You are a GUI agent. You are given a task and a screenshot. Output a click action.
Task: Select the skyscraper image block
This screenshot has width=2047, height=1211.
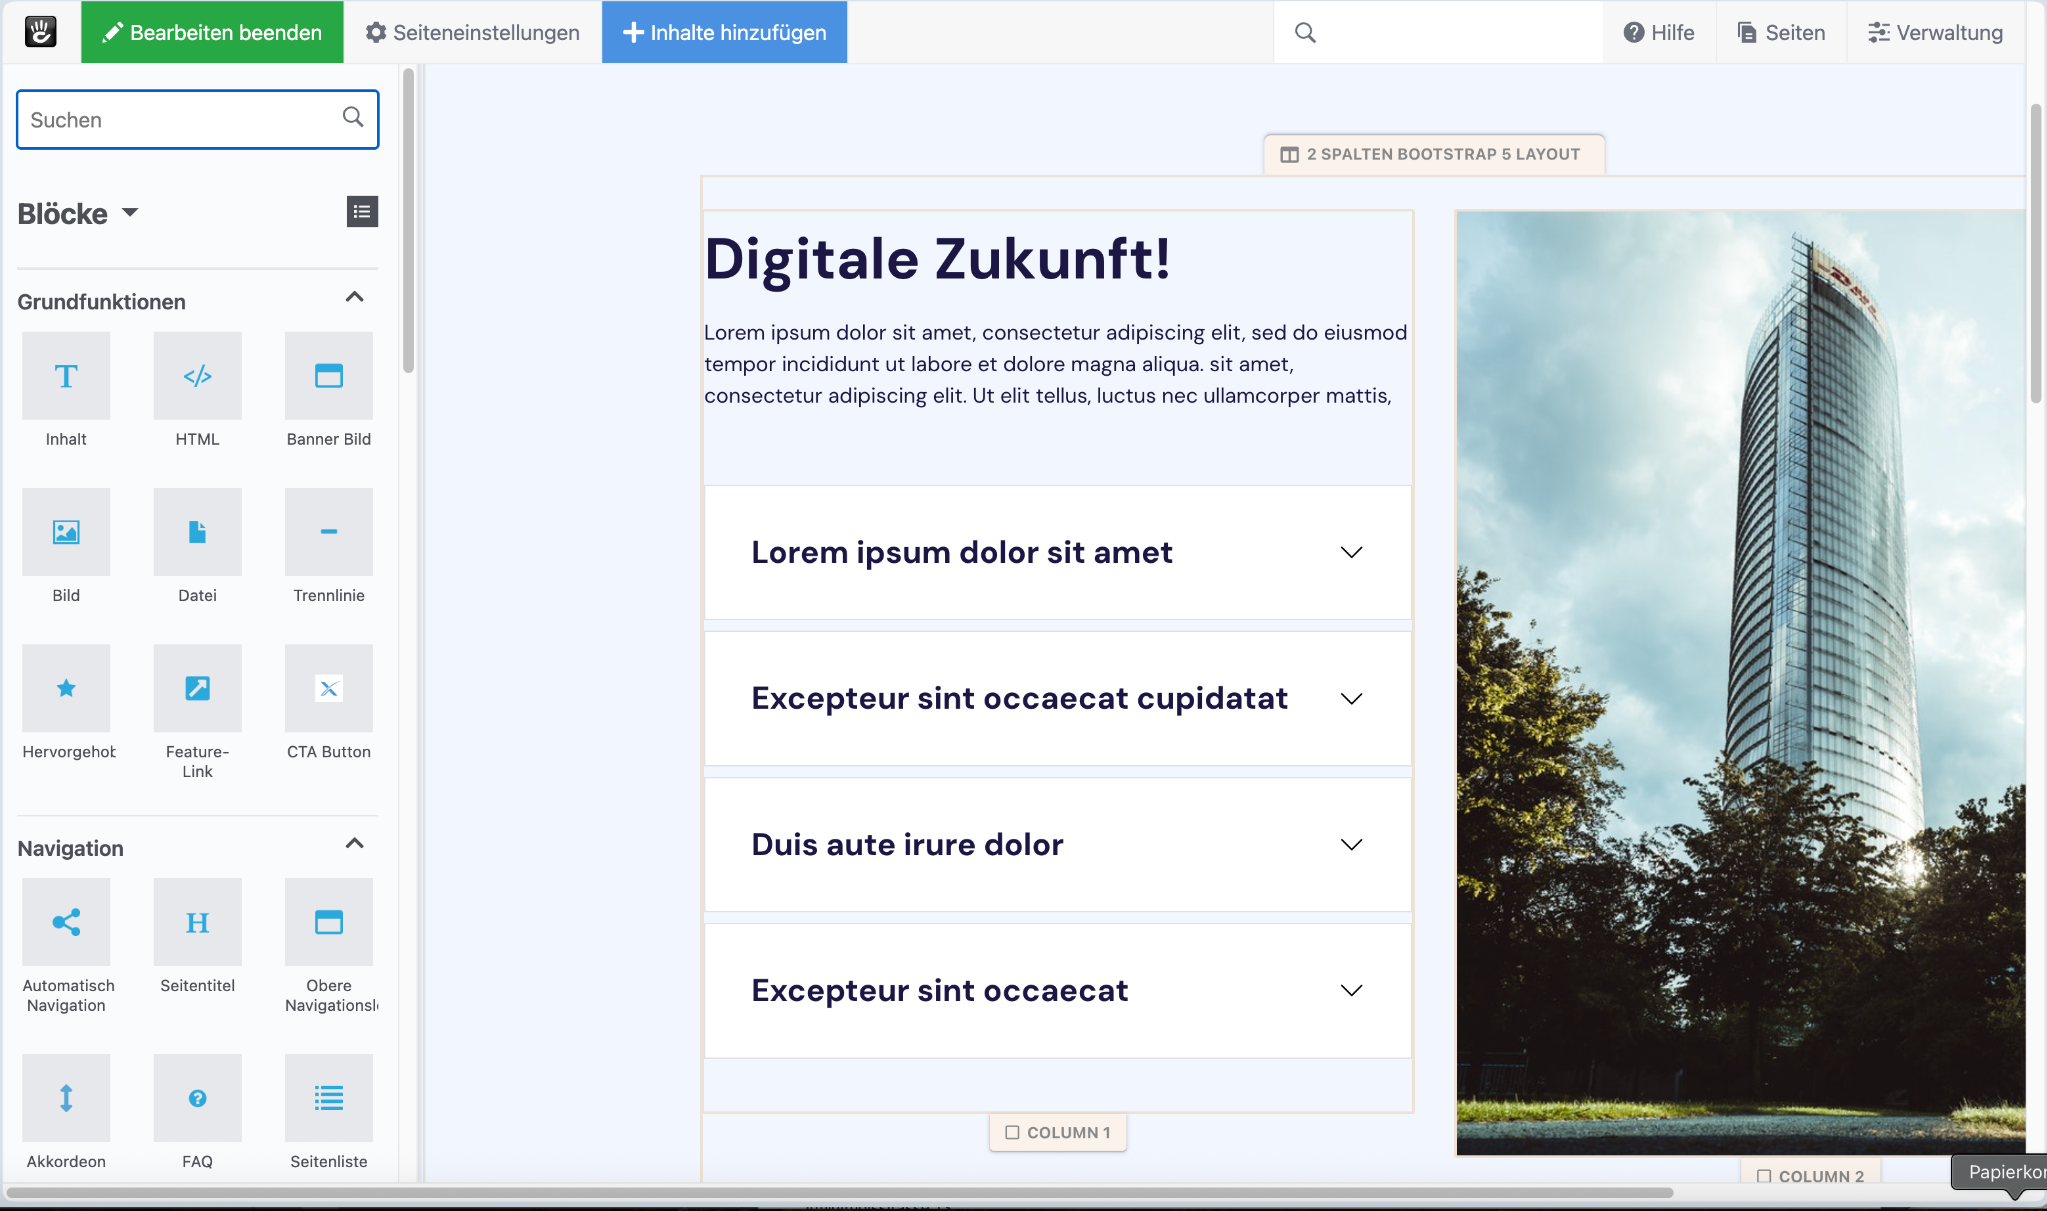pyautogui.click(x=1741, y=682)
